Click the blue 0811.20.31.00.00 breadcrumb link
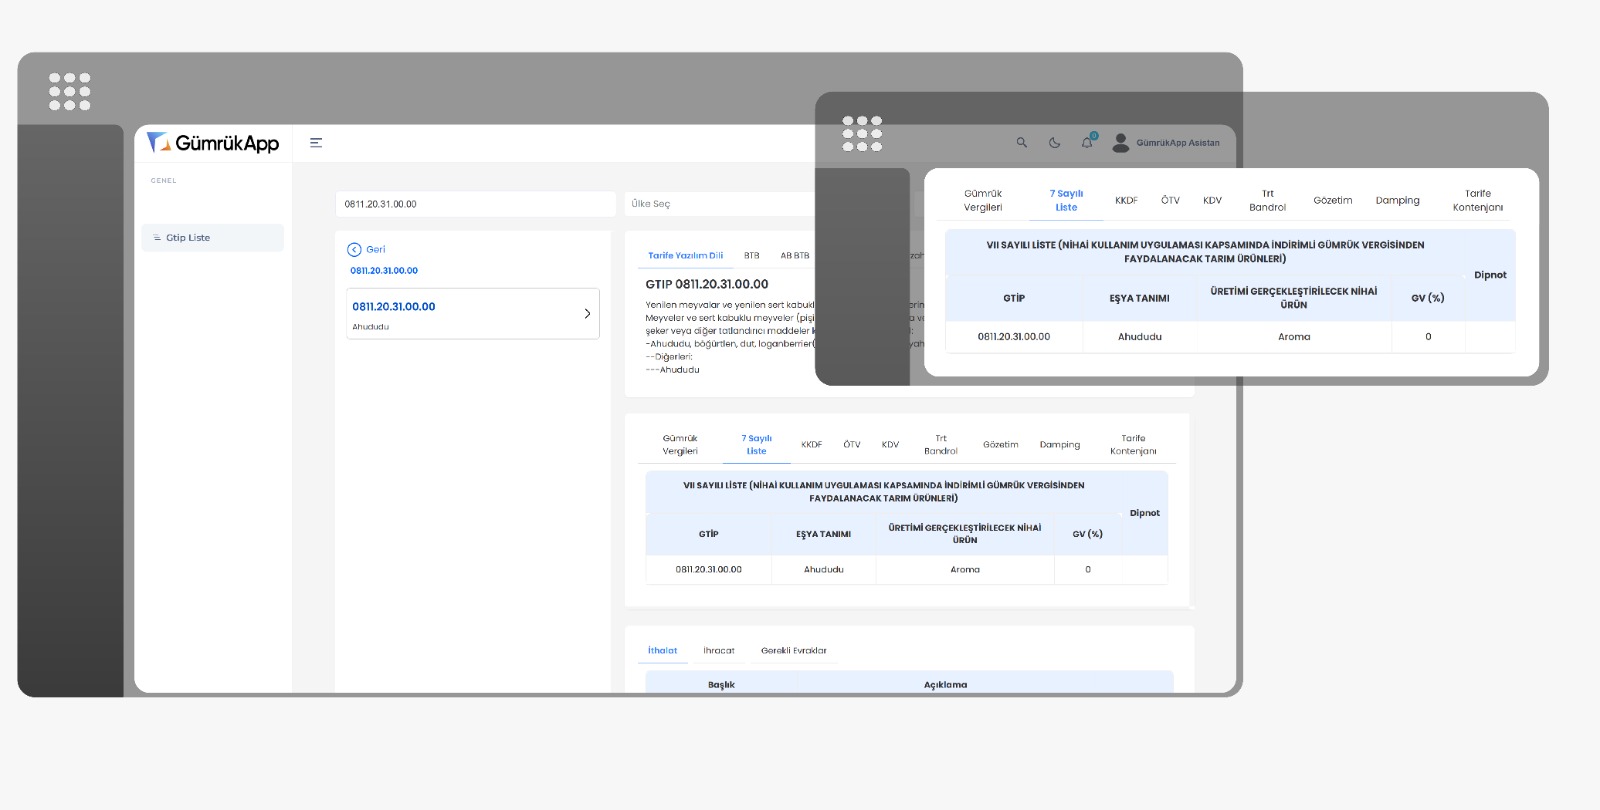 coord(384,271)
